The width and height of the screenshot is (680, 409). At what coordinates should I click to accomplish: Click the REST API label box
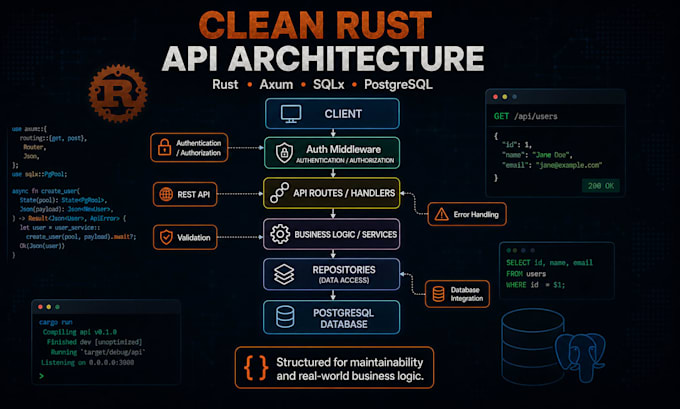point(185,194)
